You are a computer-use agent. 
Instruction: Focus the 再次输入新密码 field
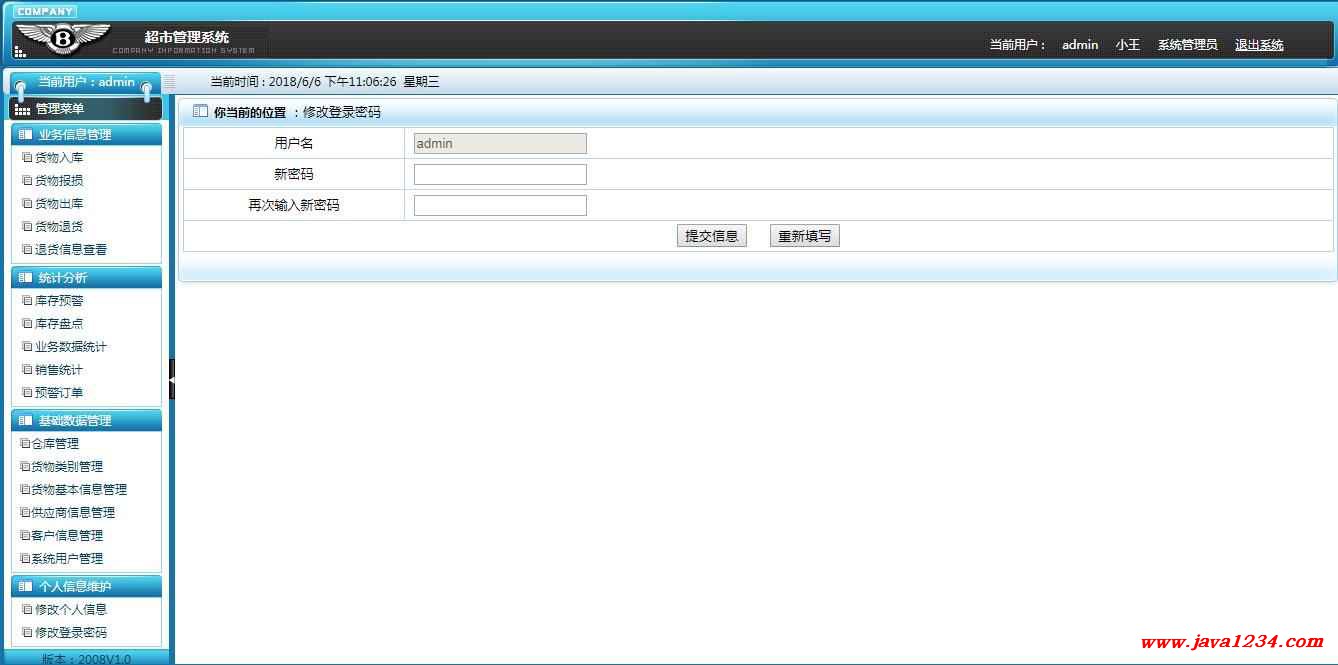tap(500, 206)
